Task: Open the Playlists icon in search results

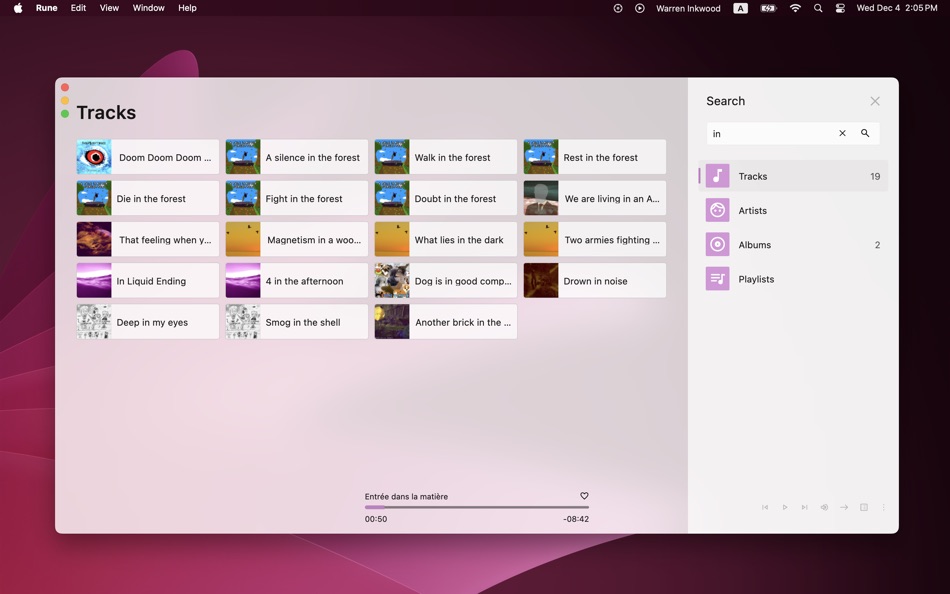Action: point(716,279)
